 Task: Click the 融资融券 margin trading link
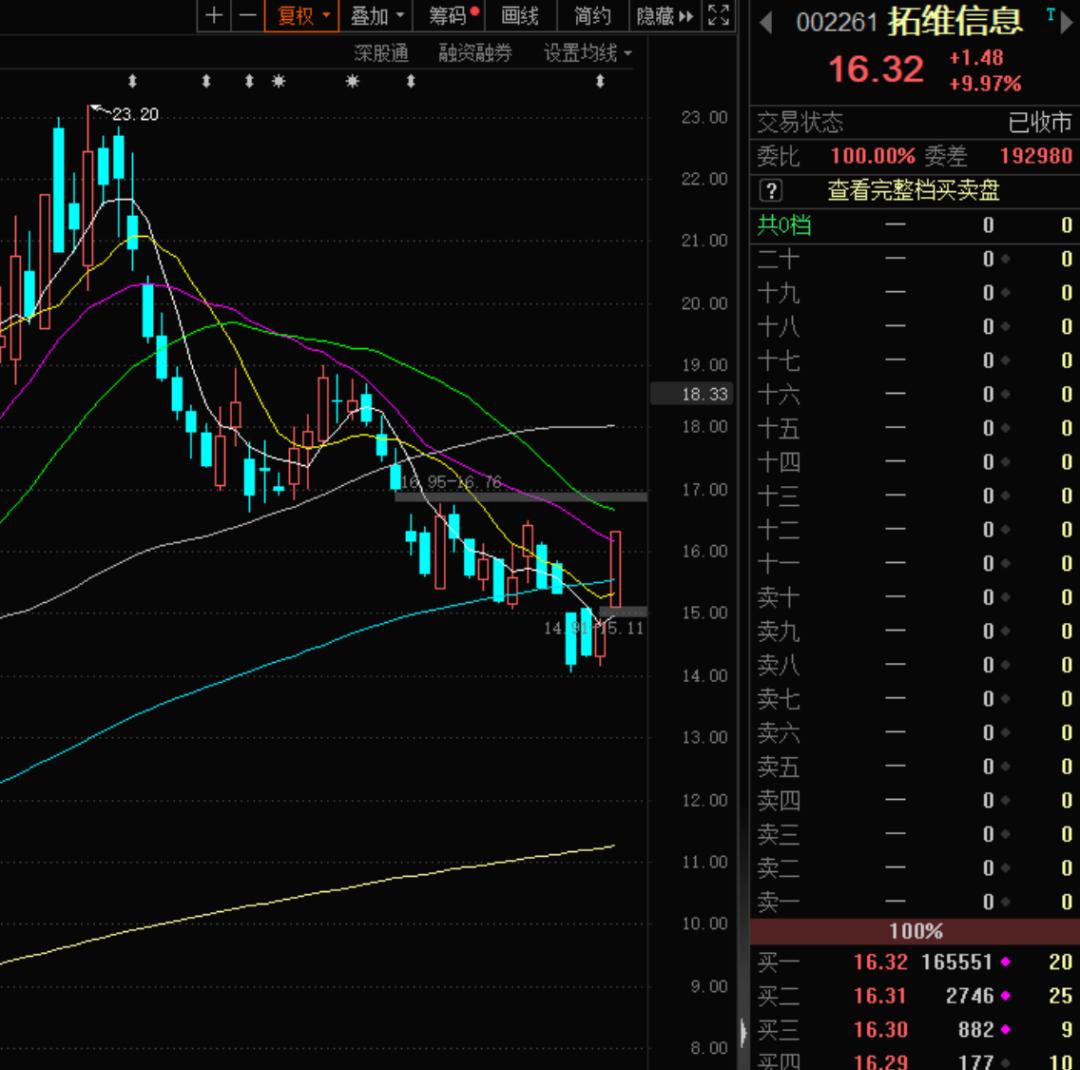[x=475, y=53]
